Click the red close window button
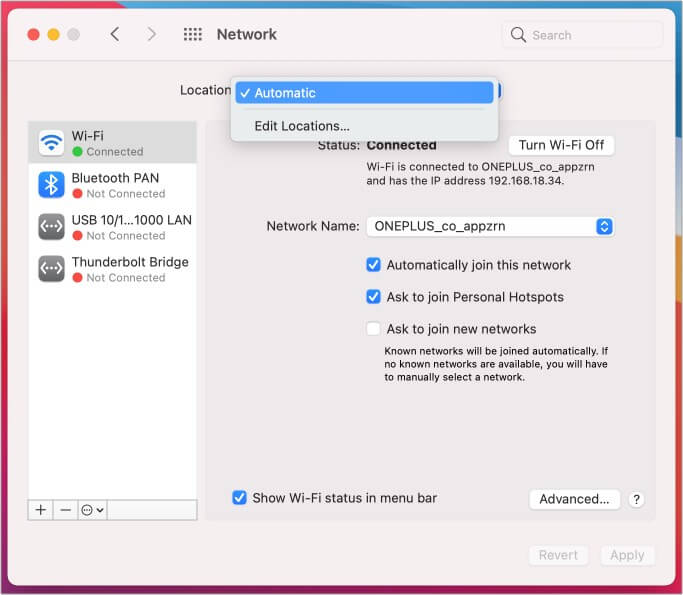The height and width of the screenshot is (595, 683). pyautogui.click(x=34, y=34)
